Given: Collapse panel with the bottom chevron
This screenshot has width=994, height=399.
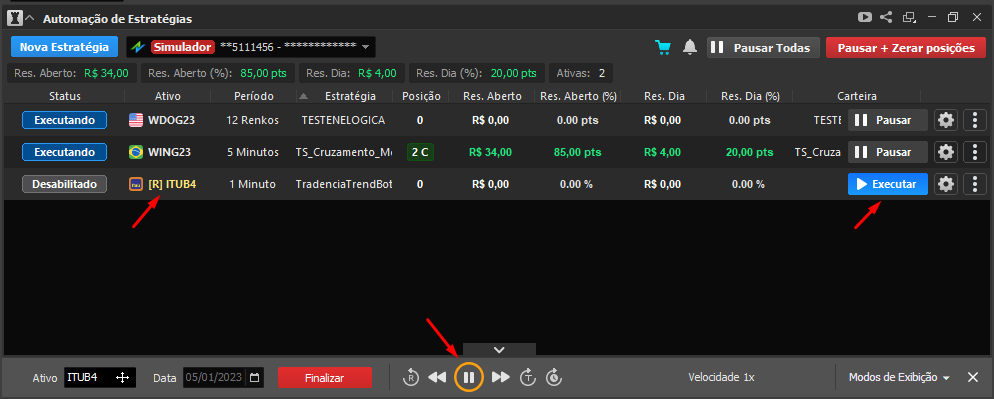Looking at the screenshot, I should [499, 349].
